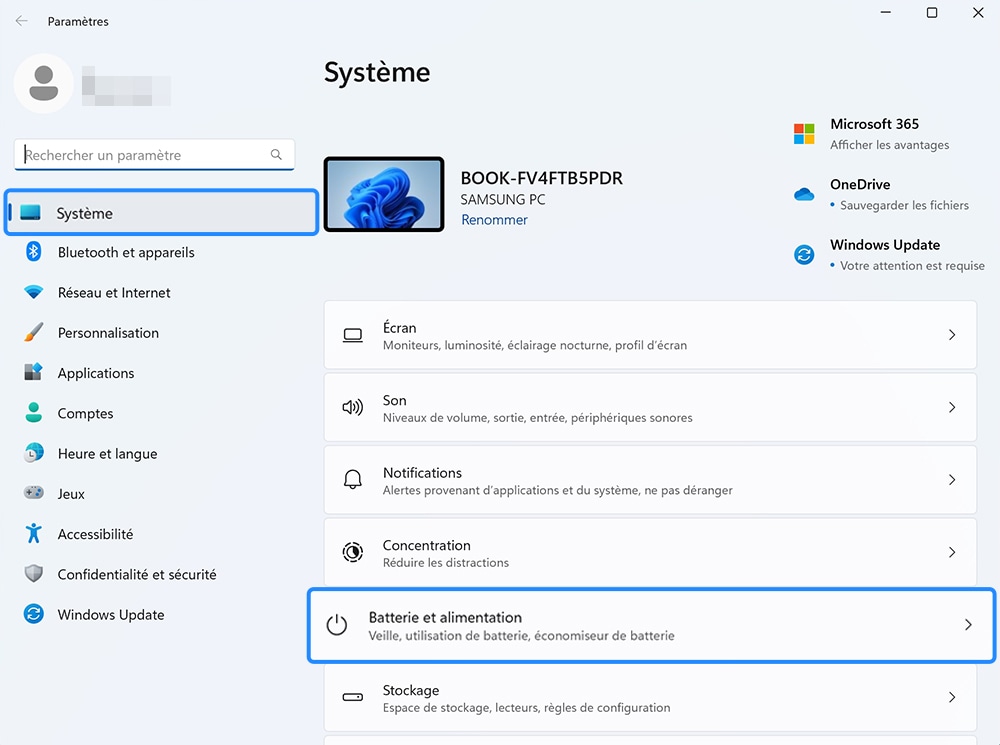The height and width of the screenshot is (745, 1000).
Task: Open the Écran settings title
Action: [x=399, y=327]
